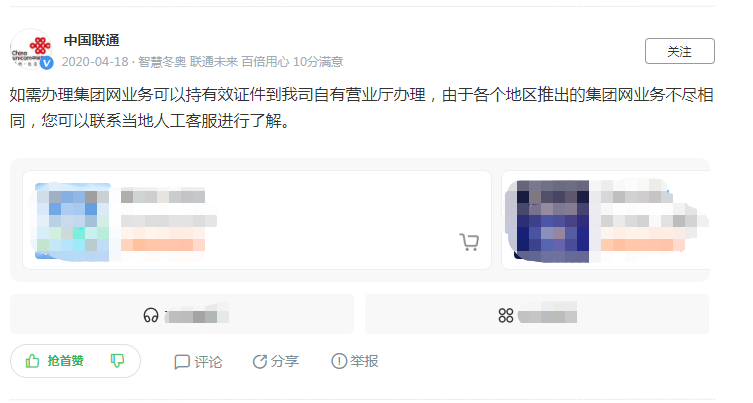This screenshot has width=753, height=403.
Task: Click the 抢首赞 green label text
Action: [x=66, y=361]
